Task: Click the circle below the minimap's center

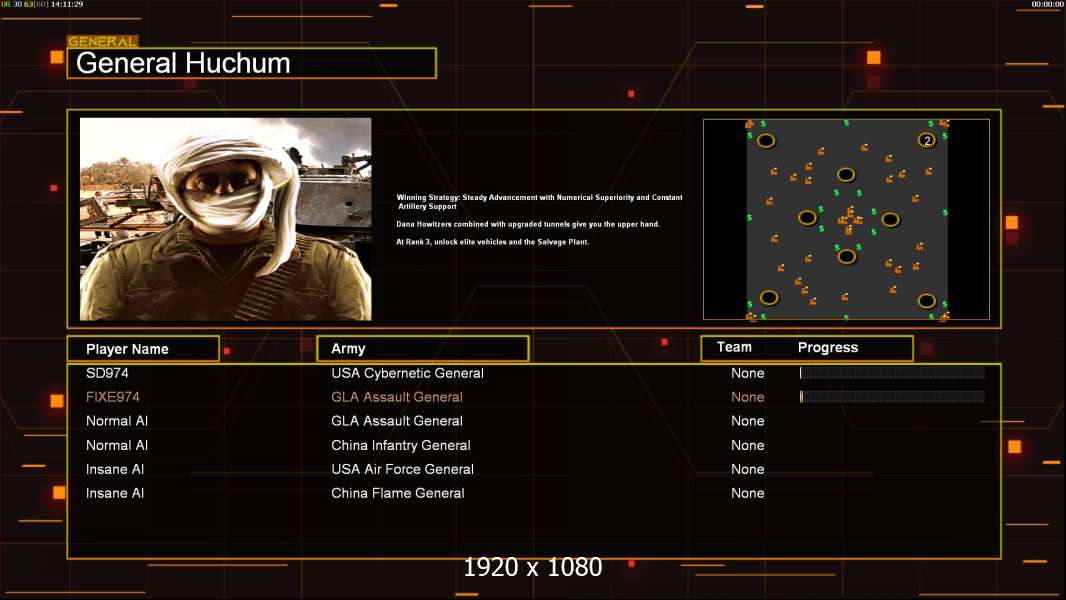Action: 846,256
